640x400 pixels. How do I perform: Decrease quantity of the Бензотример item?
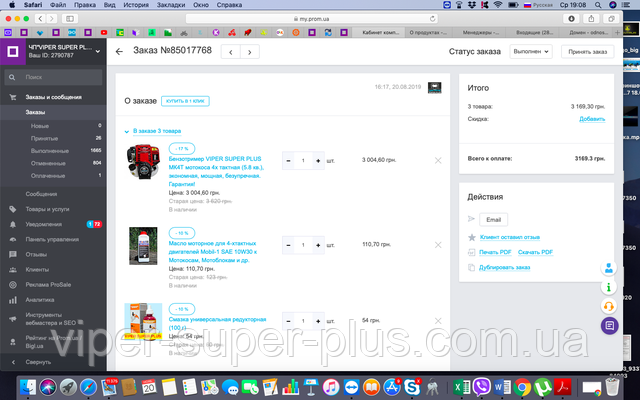coord(288,160)
